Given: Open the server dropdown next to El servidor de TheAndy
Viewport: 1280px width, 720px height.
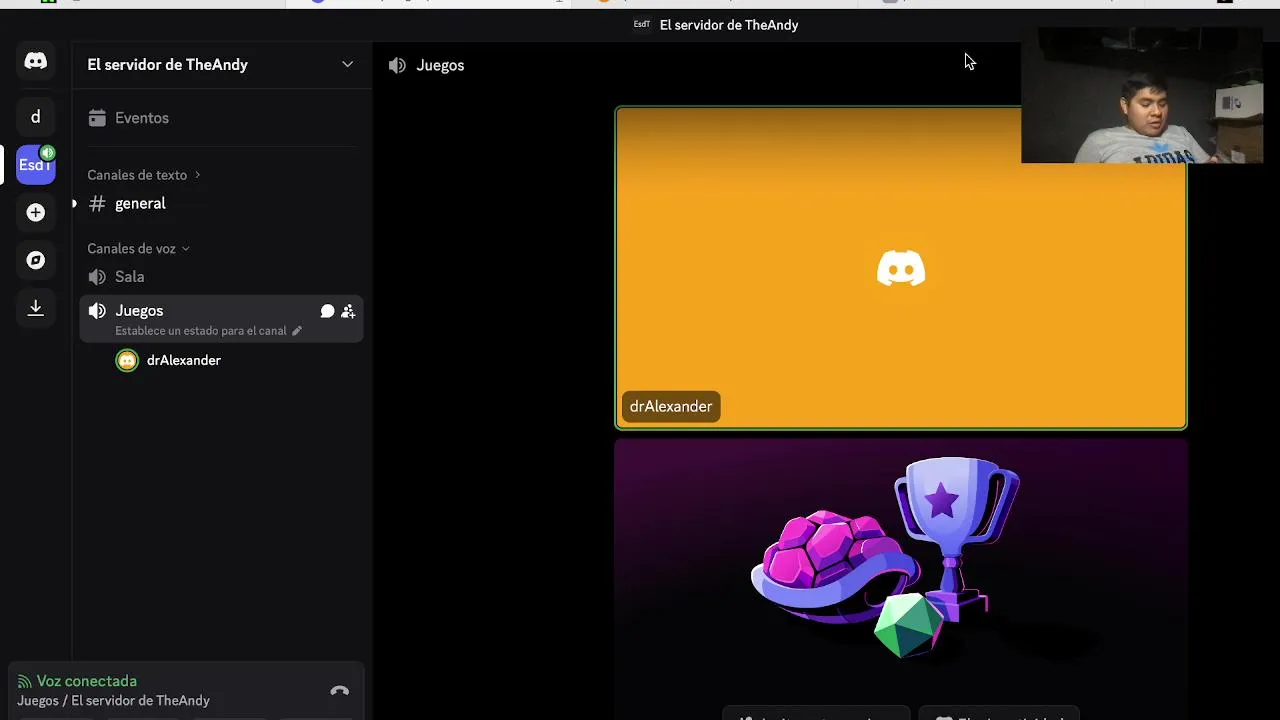Looking at the screenshot, I should coord(347,64).
